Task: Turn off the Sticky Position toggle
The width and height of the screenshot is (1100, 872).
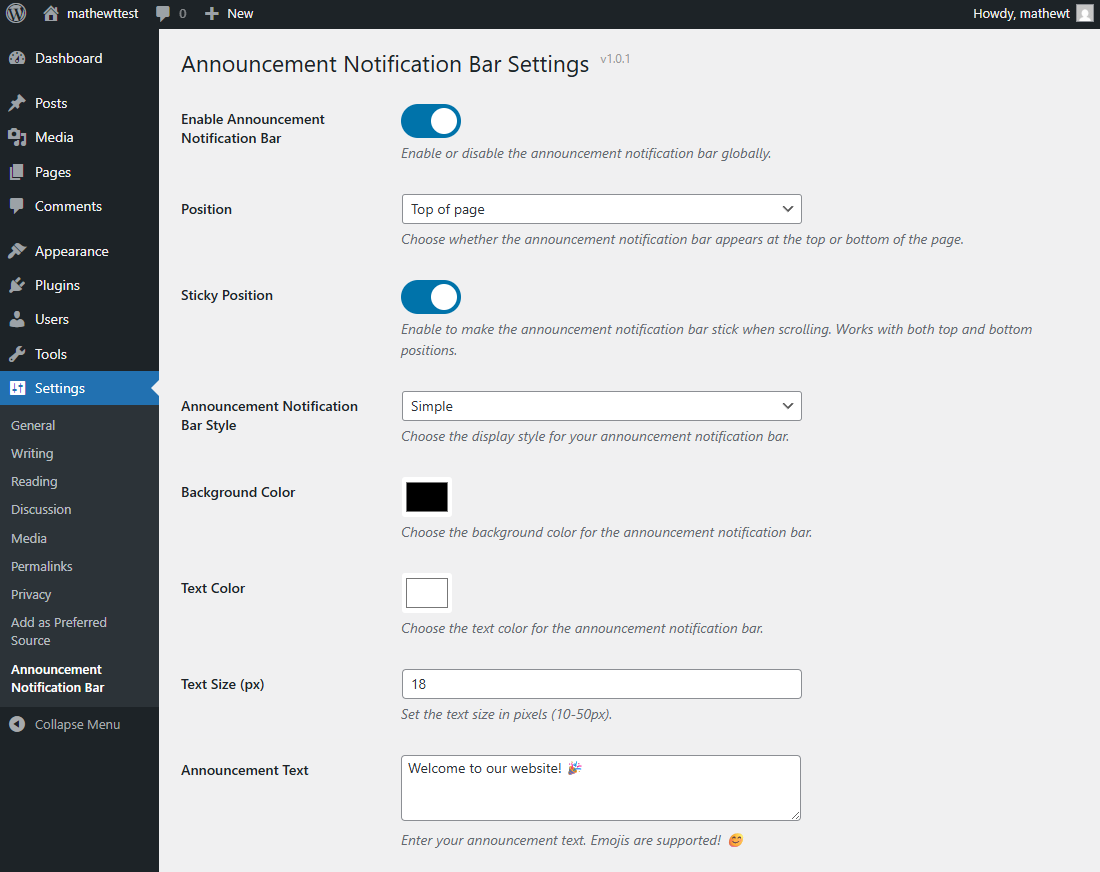Action: [430, 297]
